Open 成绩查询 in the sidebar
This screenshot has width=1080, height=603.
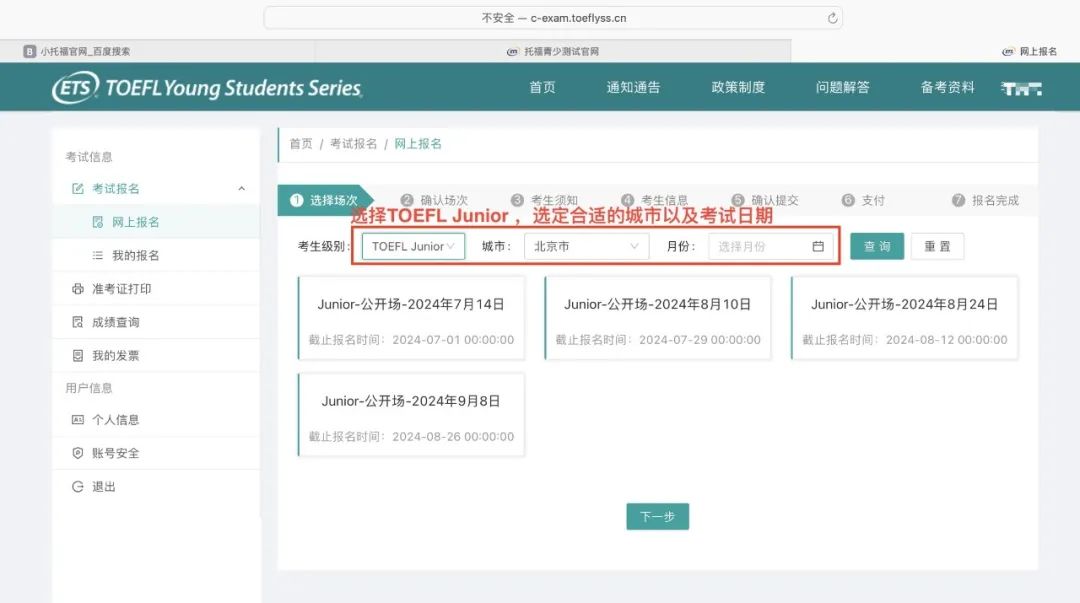tap(115, 322)
